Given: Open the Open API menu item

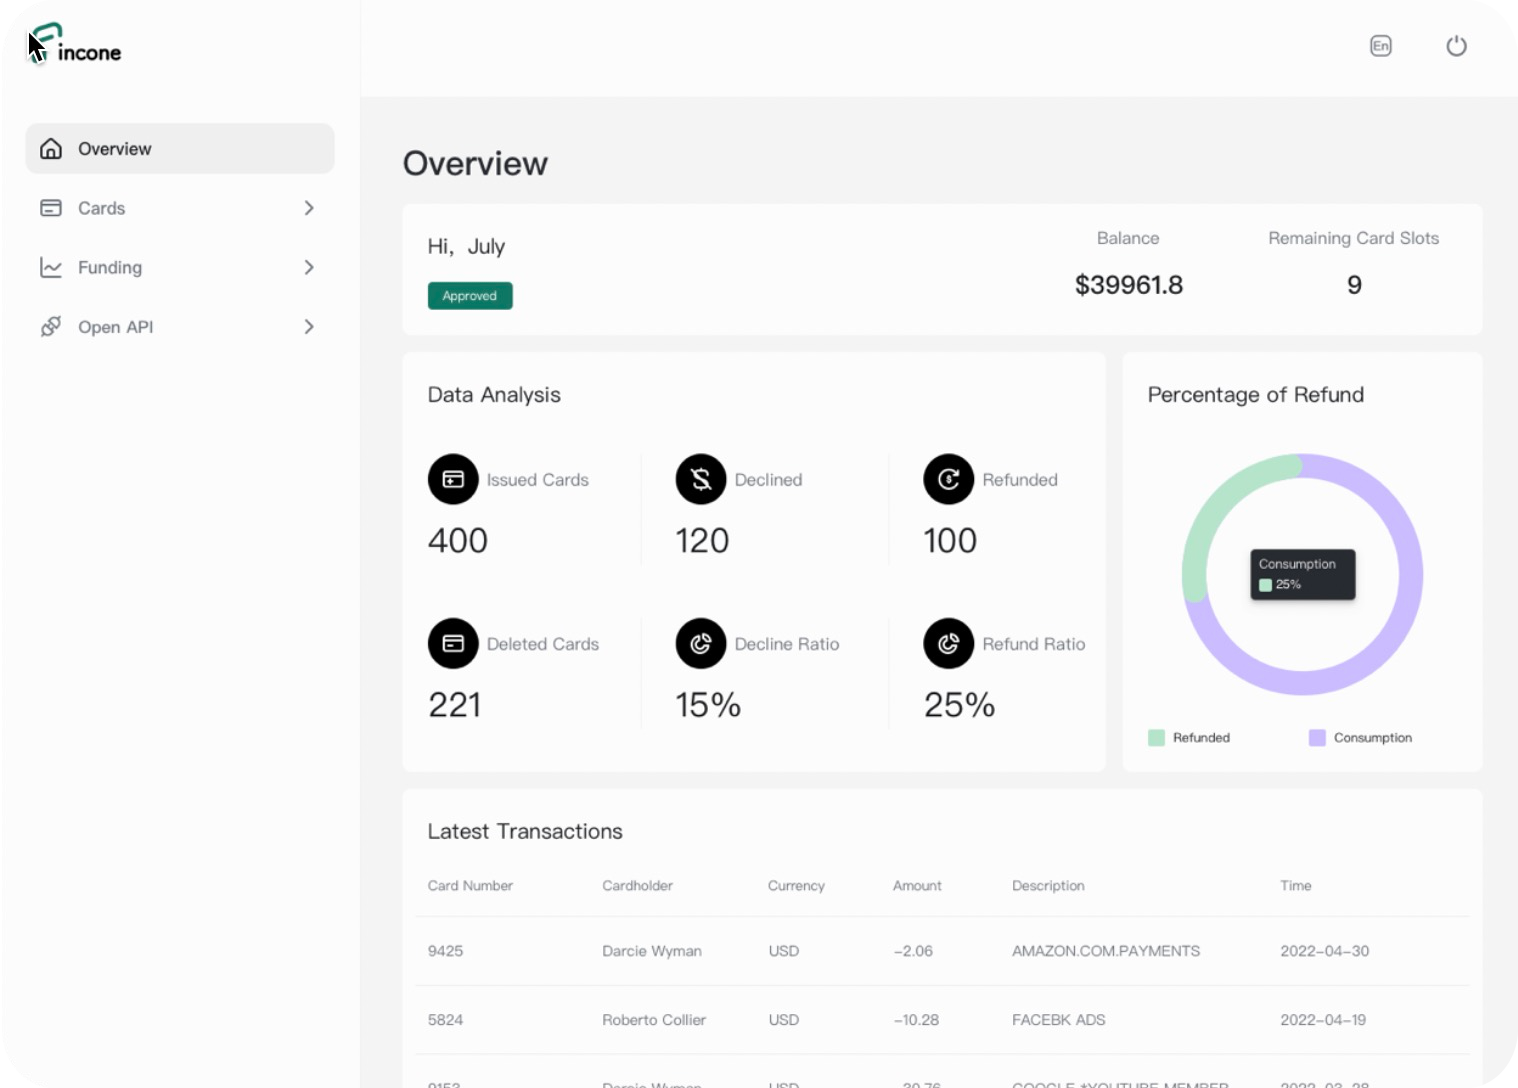Looking at the screenshot, I should point(180,327).
